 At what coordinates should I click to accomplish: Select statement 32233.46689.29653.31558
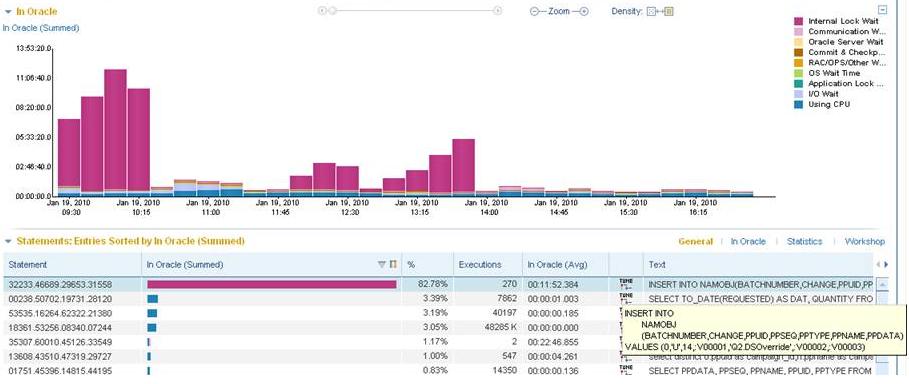60,285
